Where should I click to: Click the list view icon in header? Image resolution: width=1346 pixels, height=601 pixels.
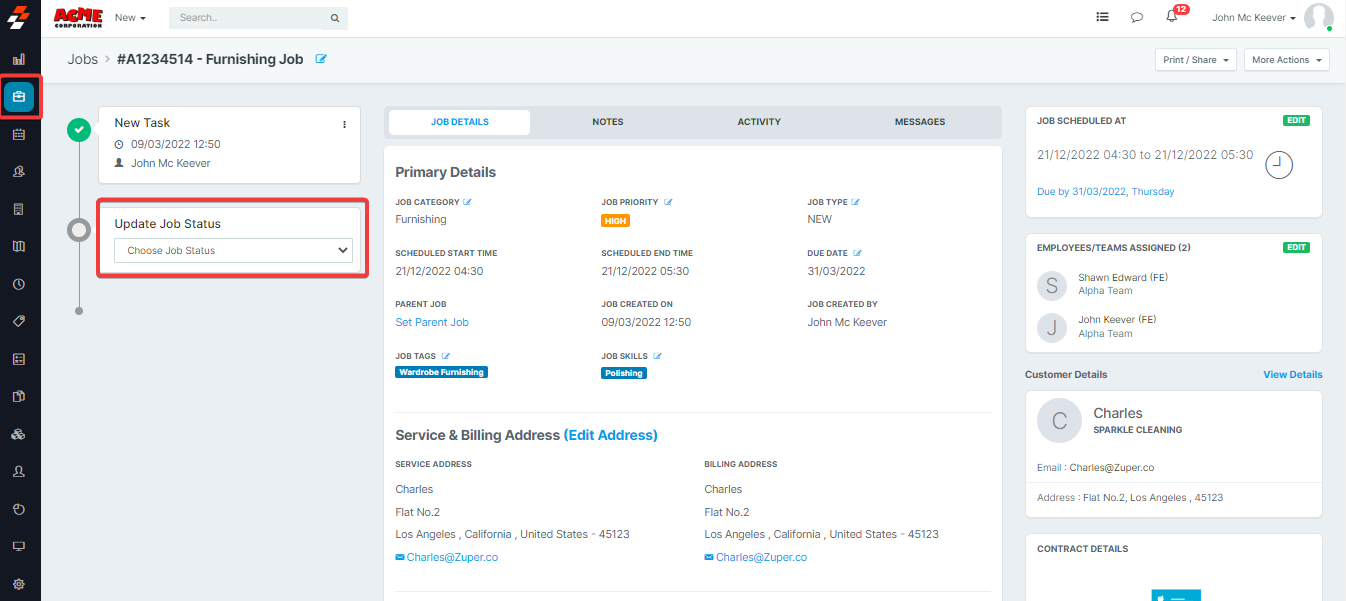click(1102, 17)
